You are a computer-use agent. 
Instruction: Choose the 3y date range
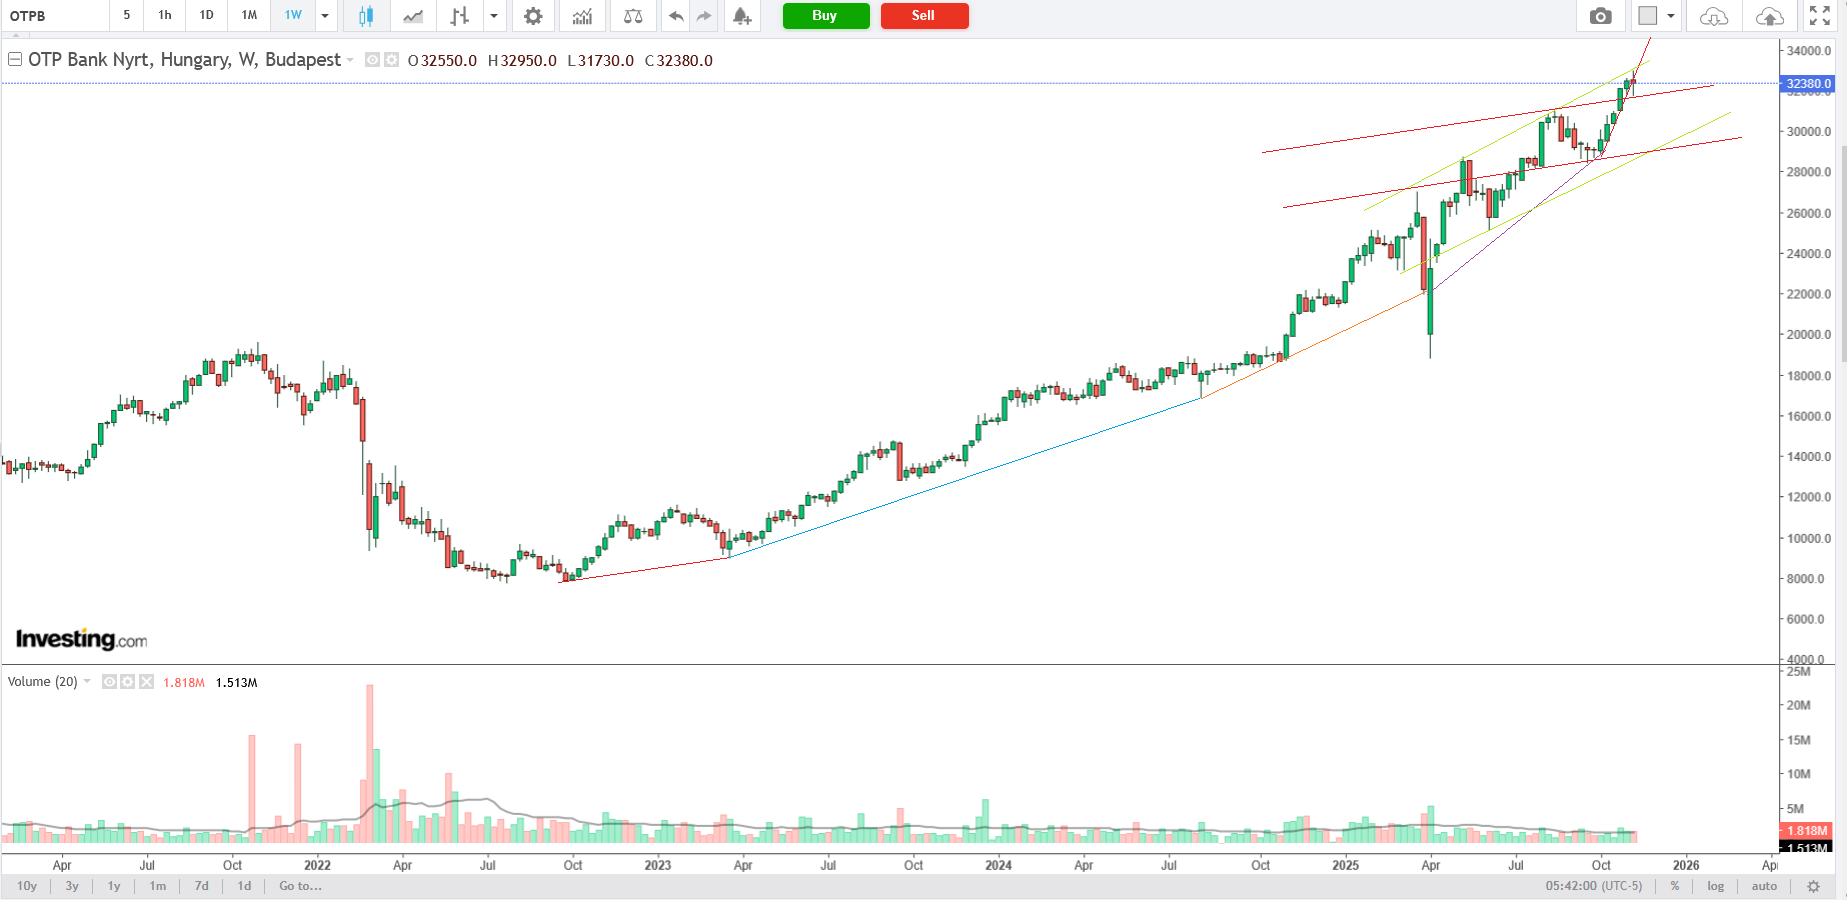point(72,886)
